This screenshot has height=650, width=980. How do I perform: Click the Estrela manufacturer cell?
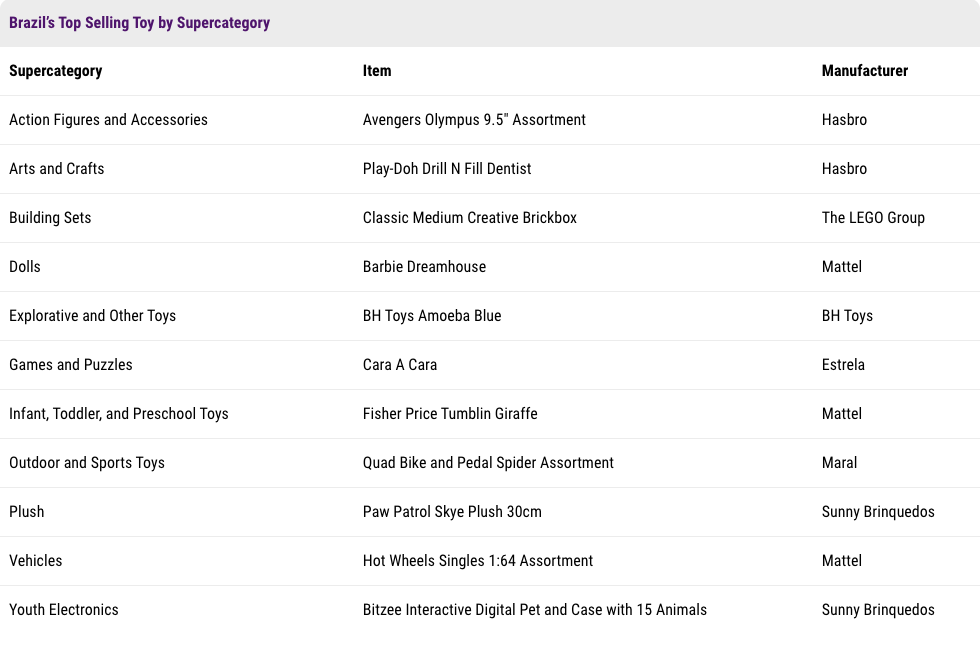(843, 364)
